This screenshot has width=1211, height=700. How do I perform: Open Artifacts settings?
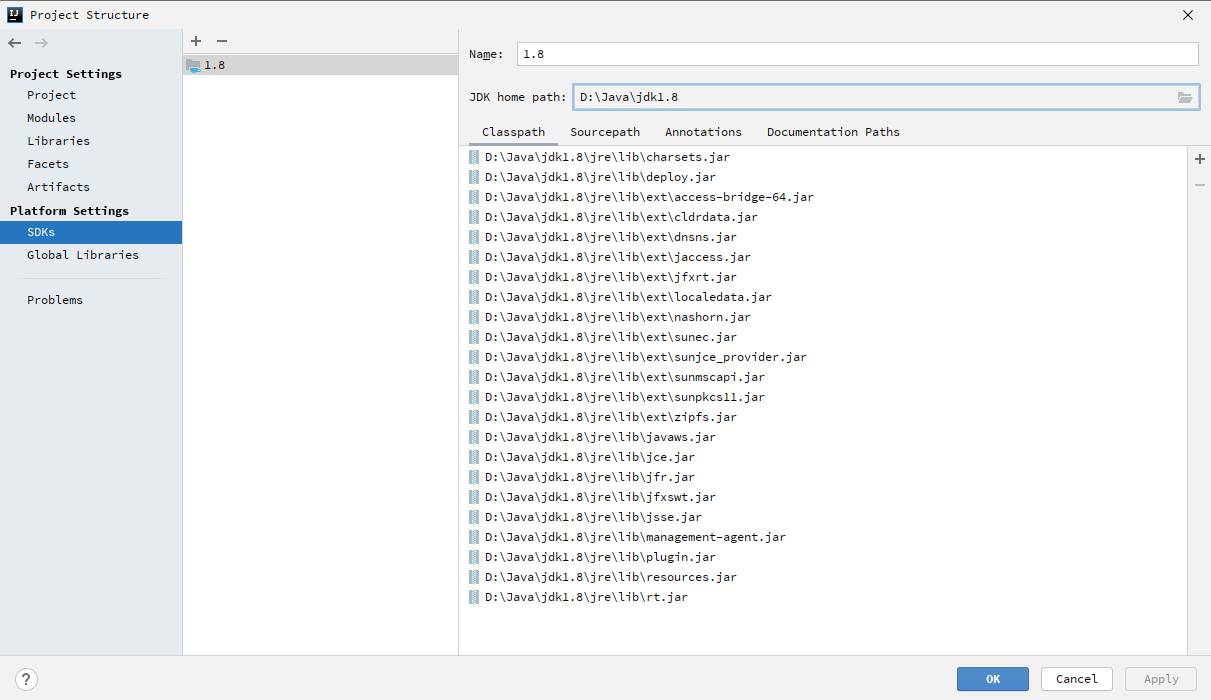point(59,187)
